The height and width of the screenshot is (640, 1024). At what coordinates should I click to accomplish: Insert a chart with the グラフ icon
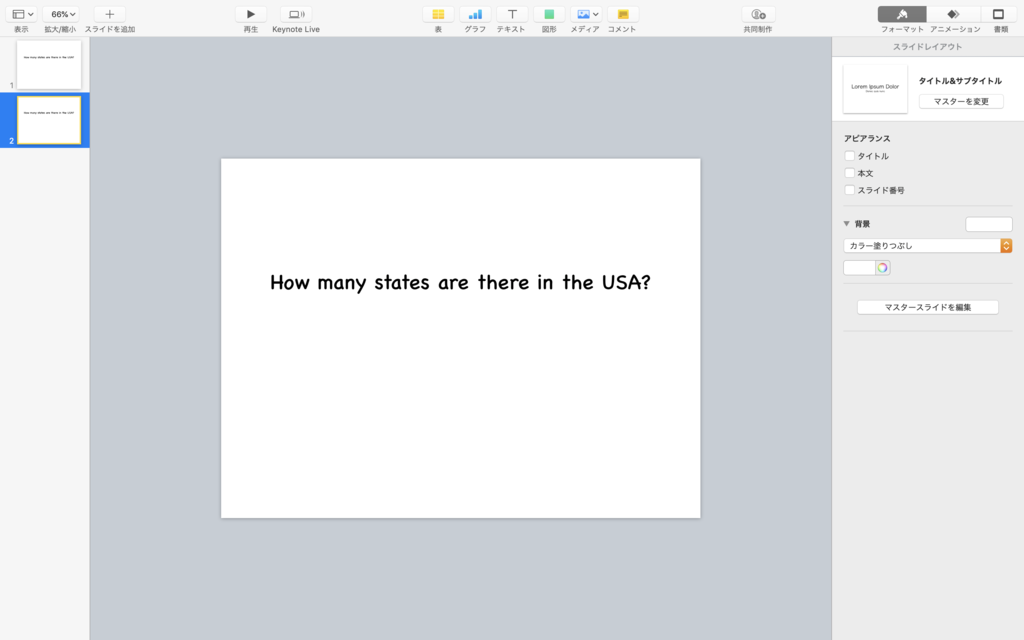[x=475, y=14]
